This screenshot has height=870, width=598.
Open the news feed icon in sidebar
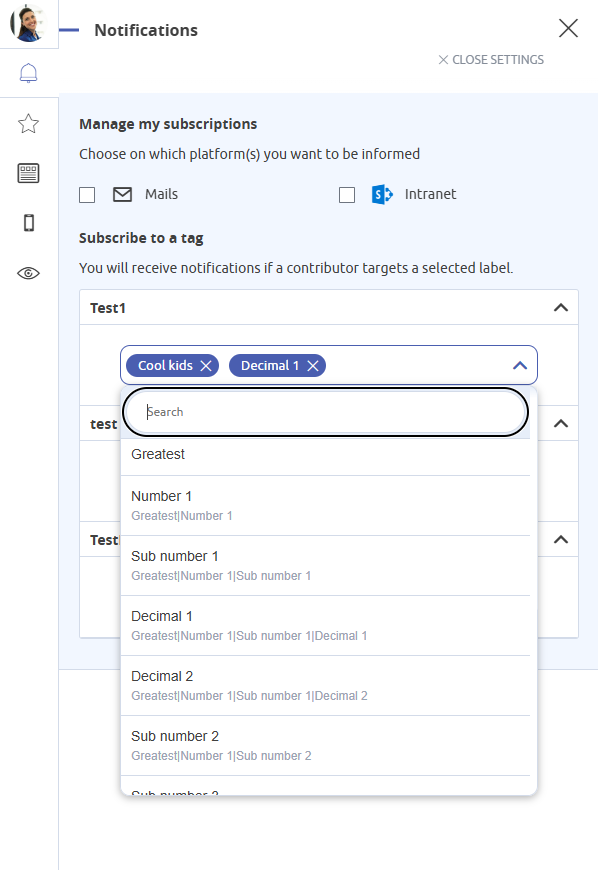(x=28, y=173)
